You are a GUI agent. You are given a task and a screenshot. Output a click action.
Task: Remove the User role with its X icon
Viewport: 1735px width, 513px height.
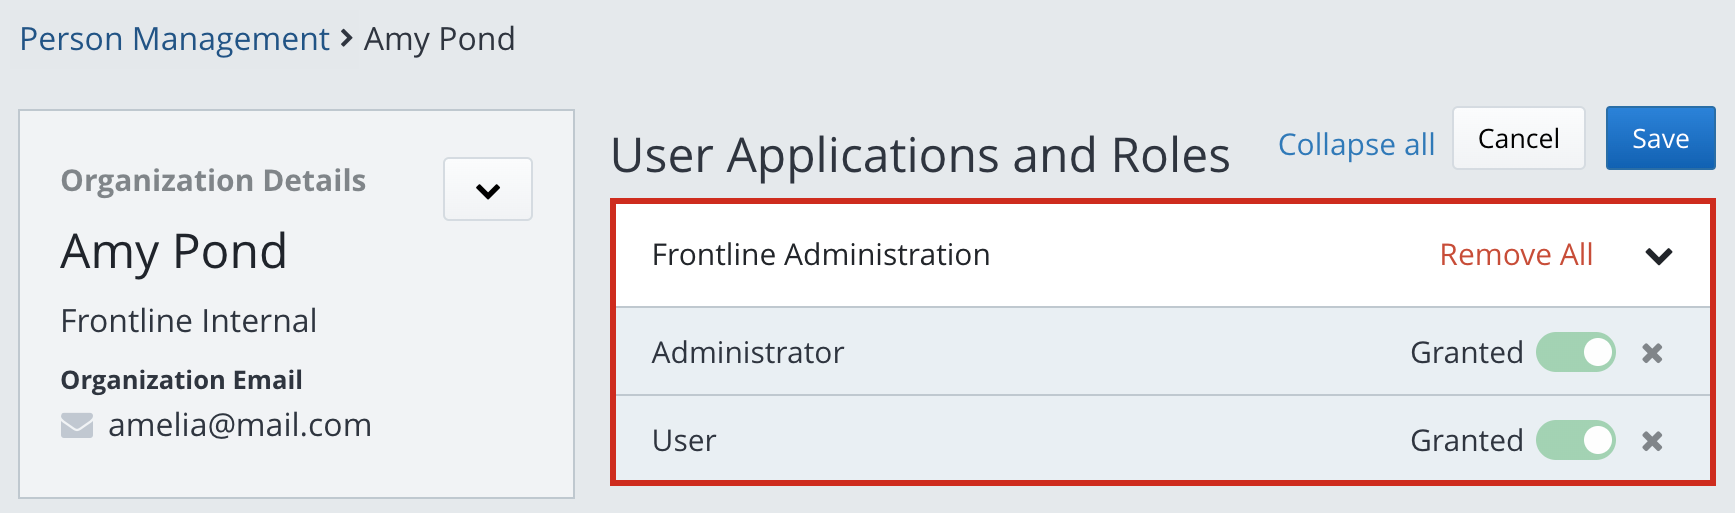[1652, 441]
